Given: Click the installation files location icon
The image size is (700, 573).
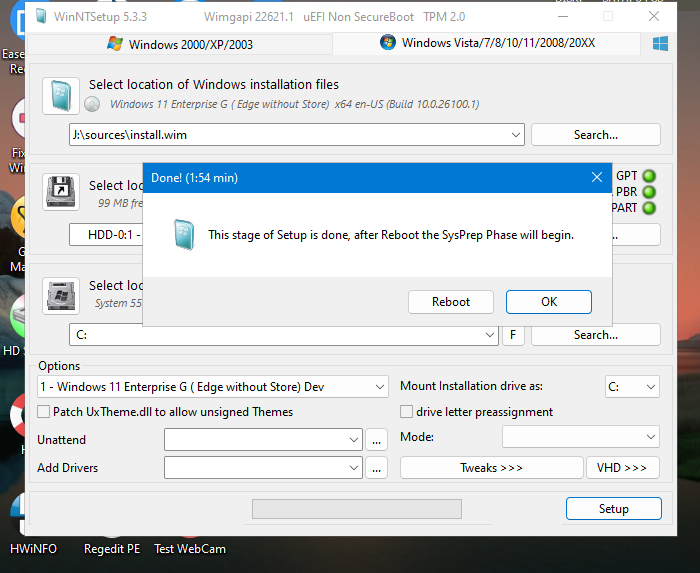Looking at the screenshot, I should pyautogui.click(x=61, y=96).
